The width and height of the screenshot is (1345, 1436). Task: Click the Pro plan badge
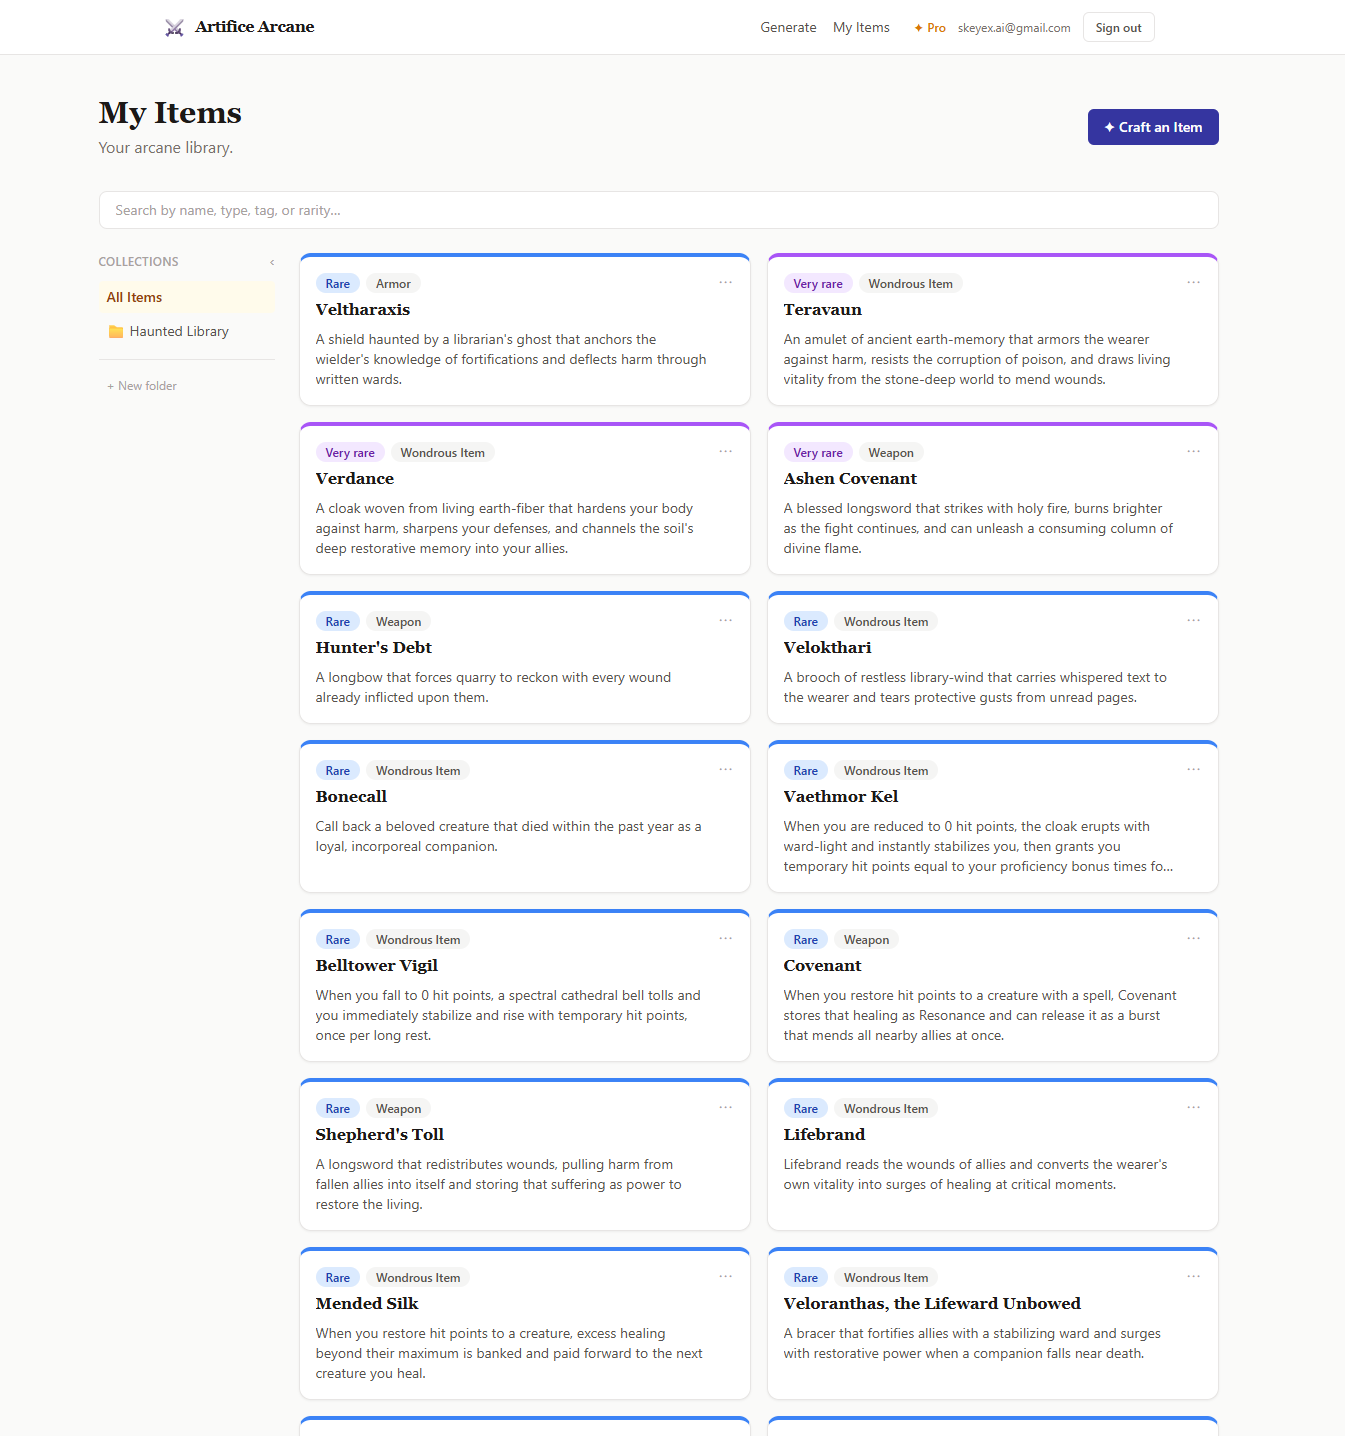tap(930, 28)
